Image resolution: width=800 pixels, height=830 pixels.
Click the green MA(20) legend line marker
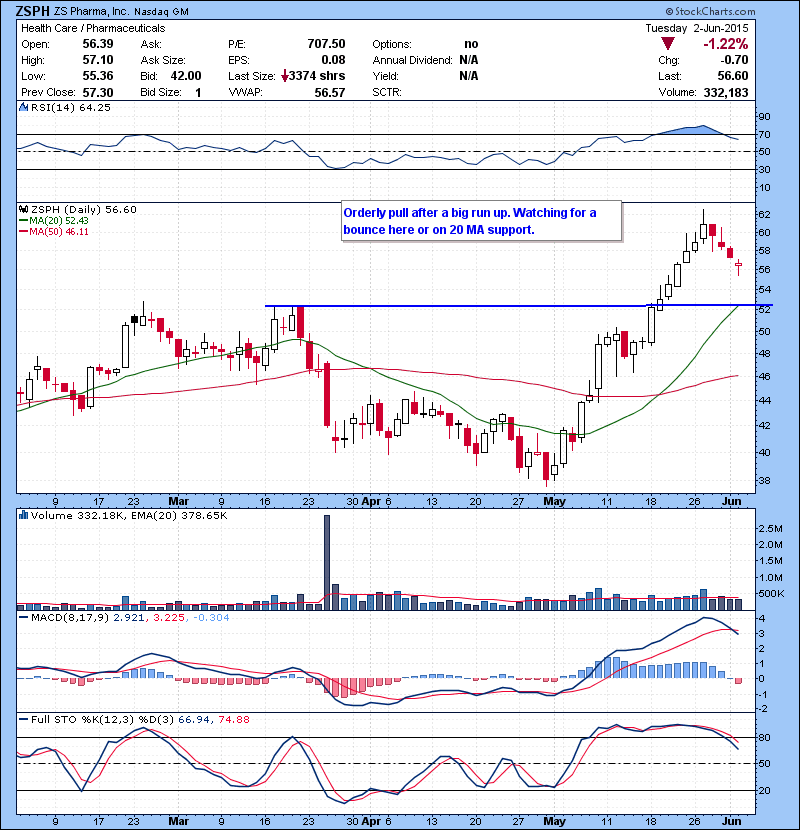pyautogui.click(x=23, y=221)
